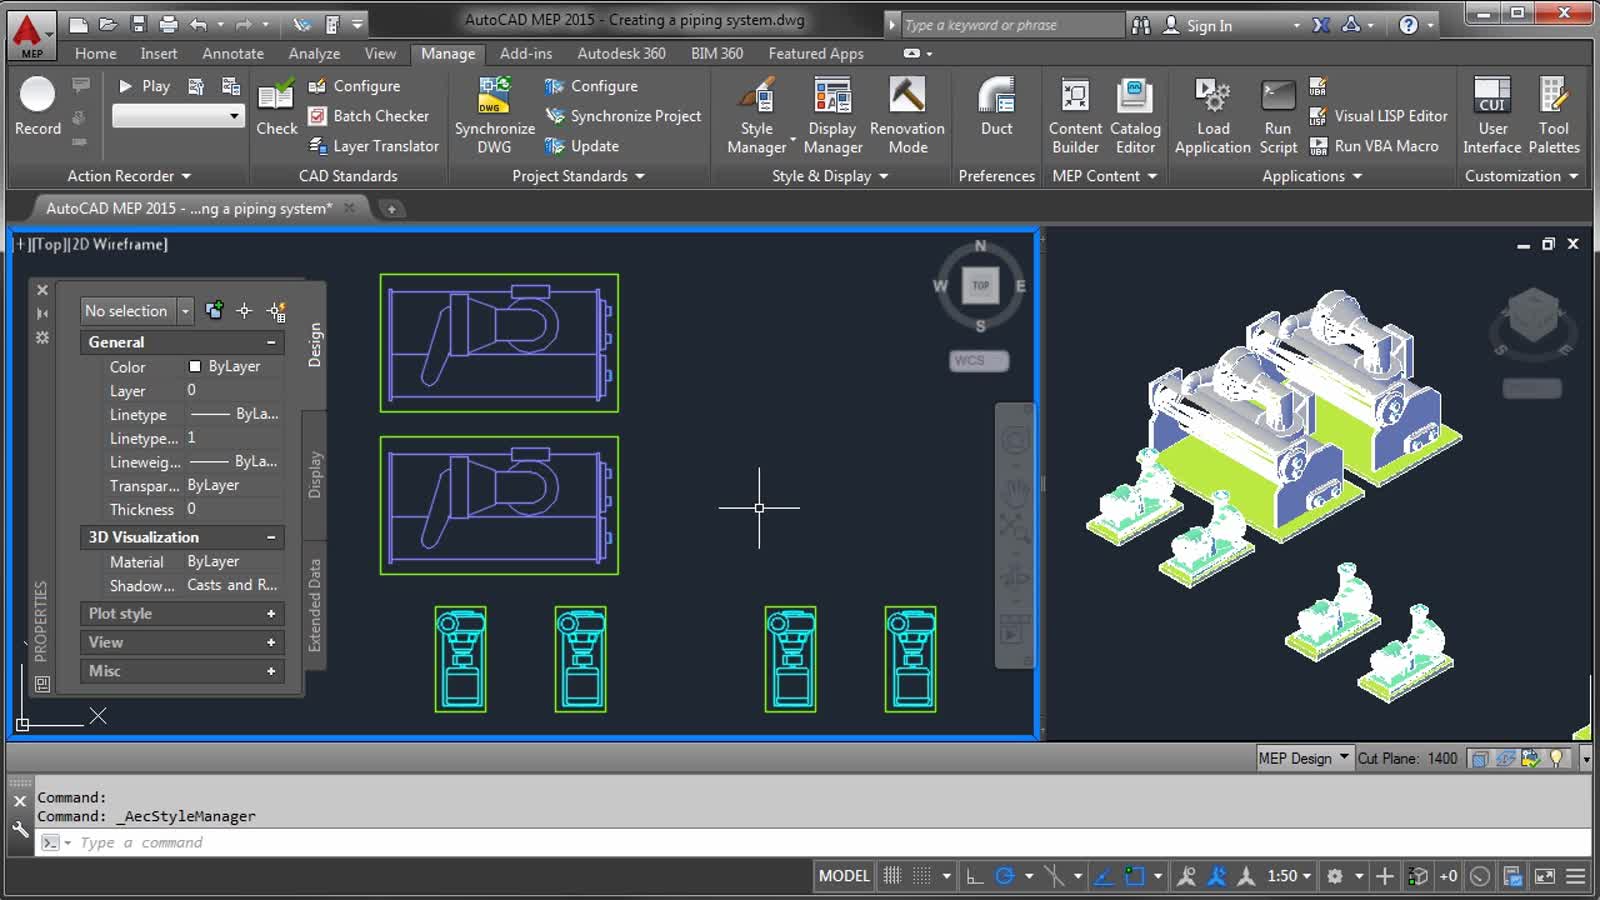
Task: Launch the Content Builder
Action: pyautogui.click(x=1075, y=115)
